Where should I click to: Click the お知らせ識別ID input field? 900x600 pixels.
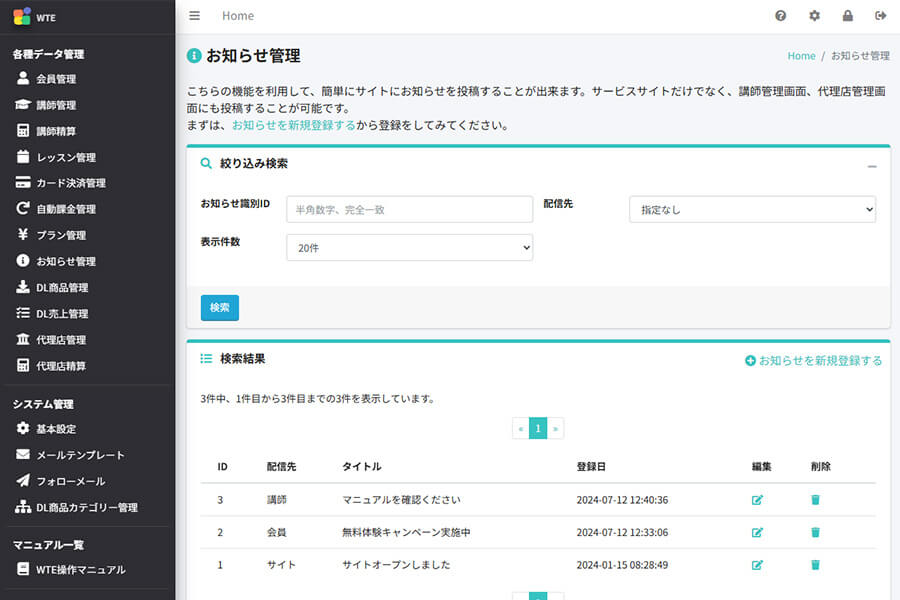tap(409, 209)
